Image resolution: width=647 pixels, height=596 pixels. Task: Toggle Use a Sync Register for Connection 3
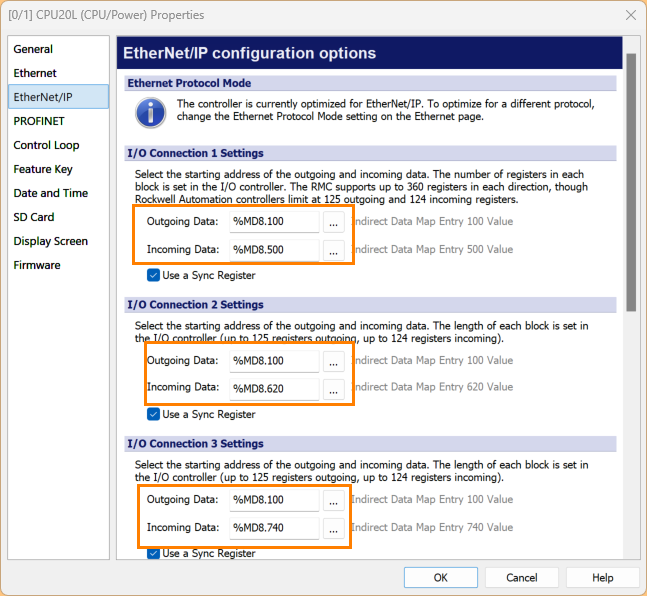pyautogui.click(x=153, y=553)
